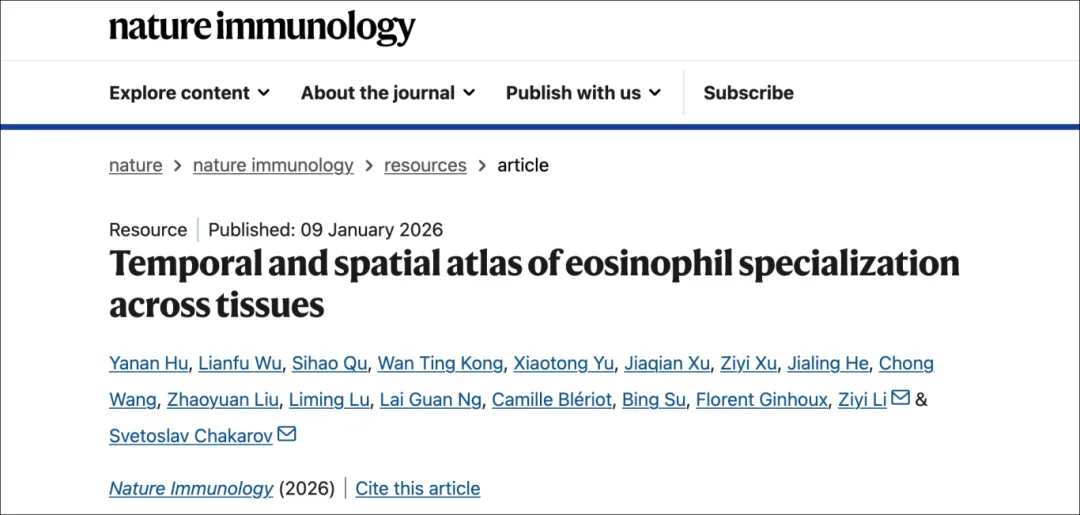Image resolution: width=1080 pixels, height=515 pixels.
Task: Open the Subscribe page
Action: pyautogui.click(x=748, y=93)
